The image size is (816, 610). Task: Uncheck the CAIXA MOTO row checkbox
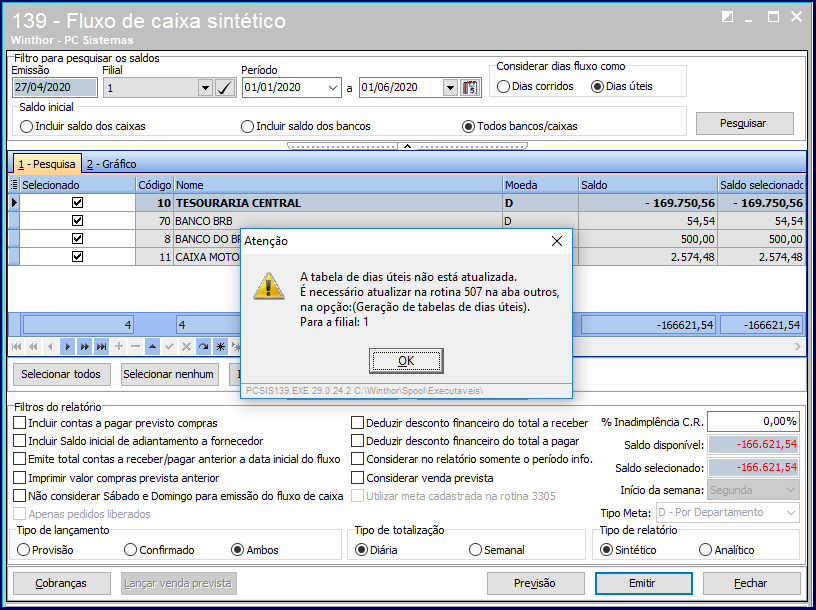click(x=78, y=257)
